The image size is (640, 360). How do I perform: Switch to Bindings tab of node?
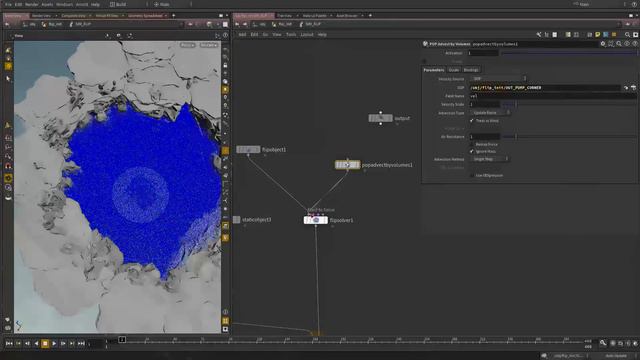(x=471, y=70)
